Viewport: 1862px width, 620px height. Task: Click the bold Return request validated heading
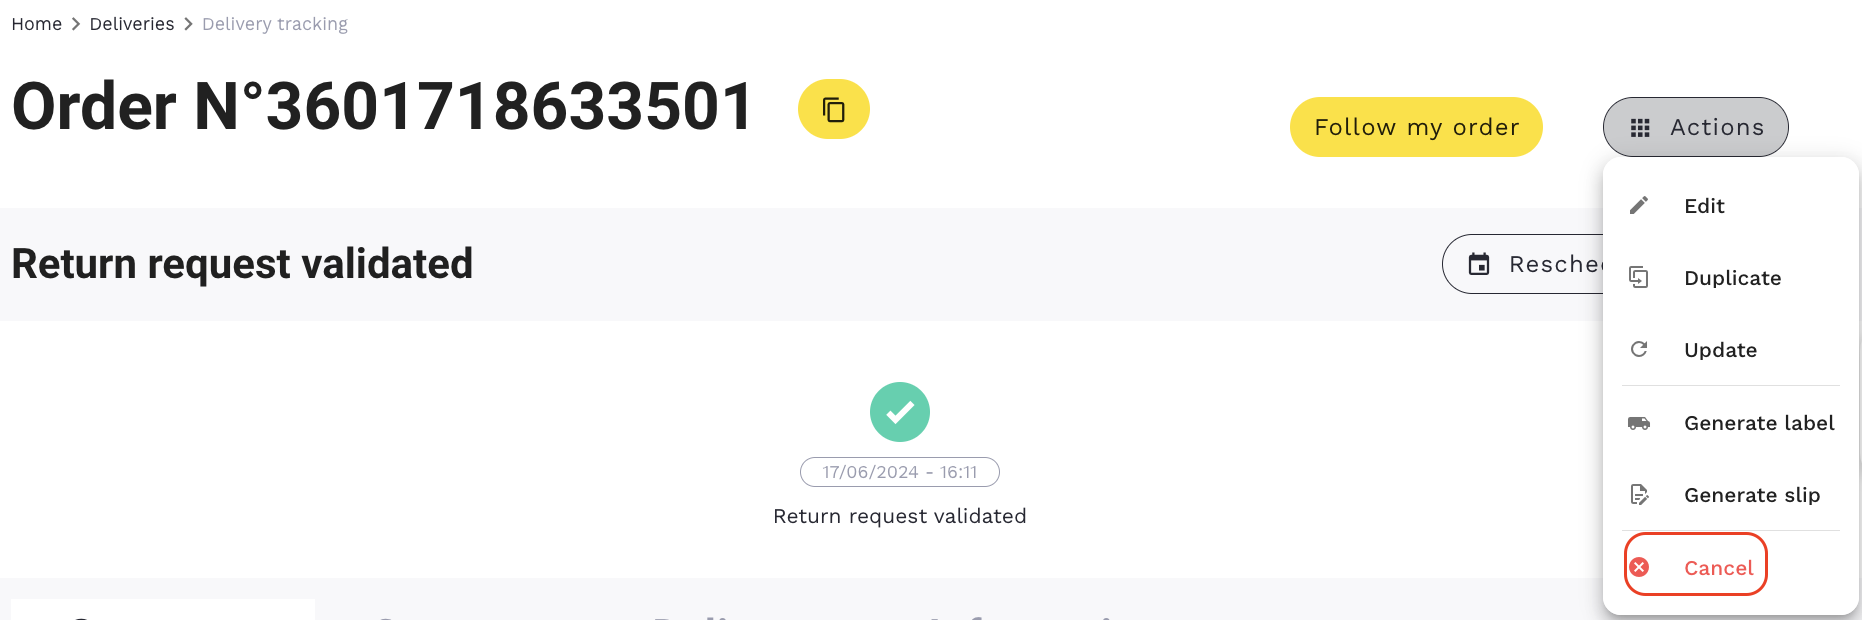click(x=242, y=264)
